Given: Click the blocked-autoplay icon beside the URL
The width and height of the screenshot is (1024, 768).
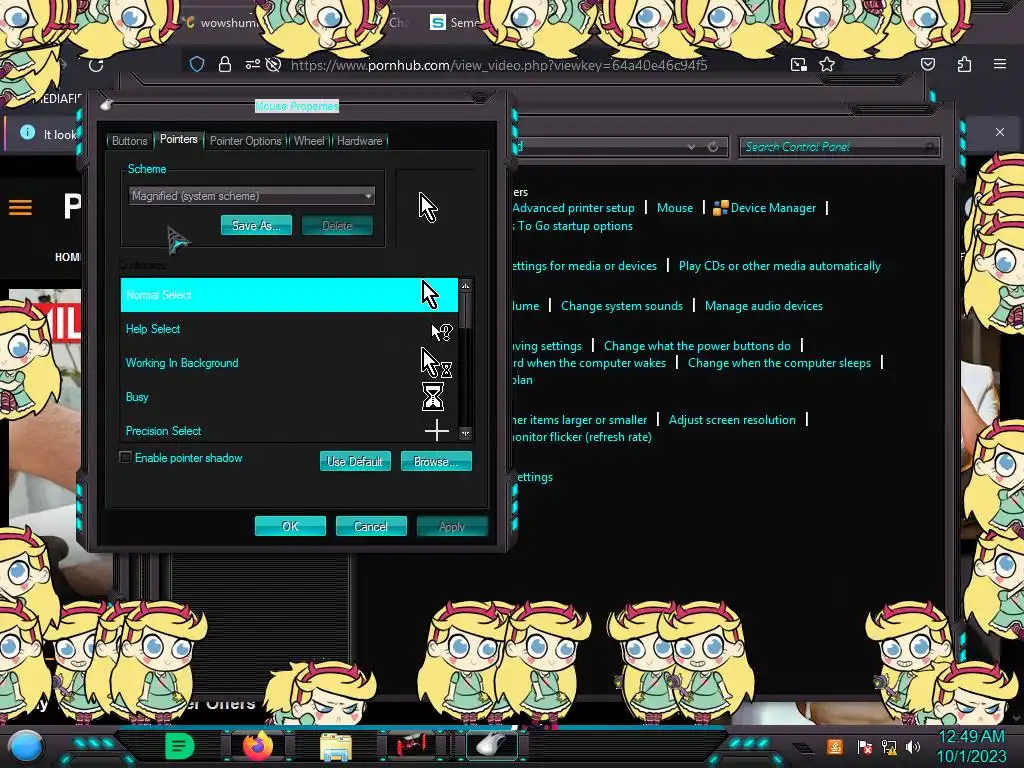Looking at the screenshot, I should point(274,64).
